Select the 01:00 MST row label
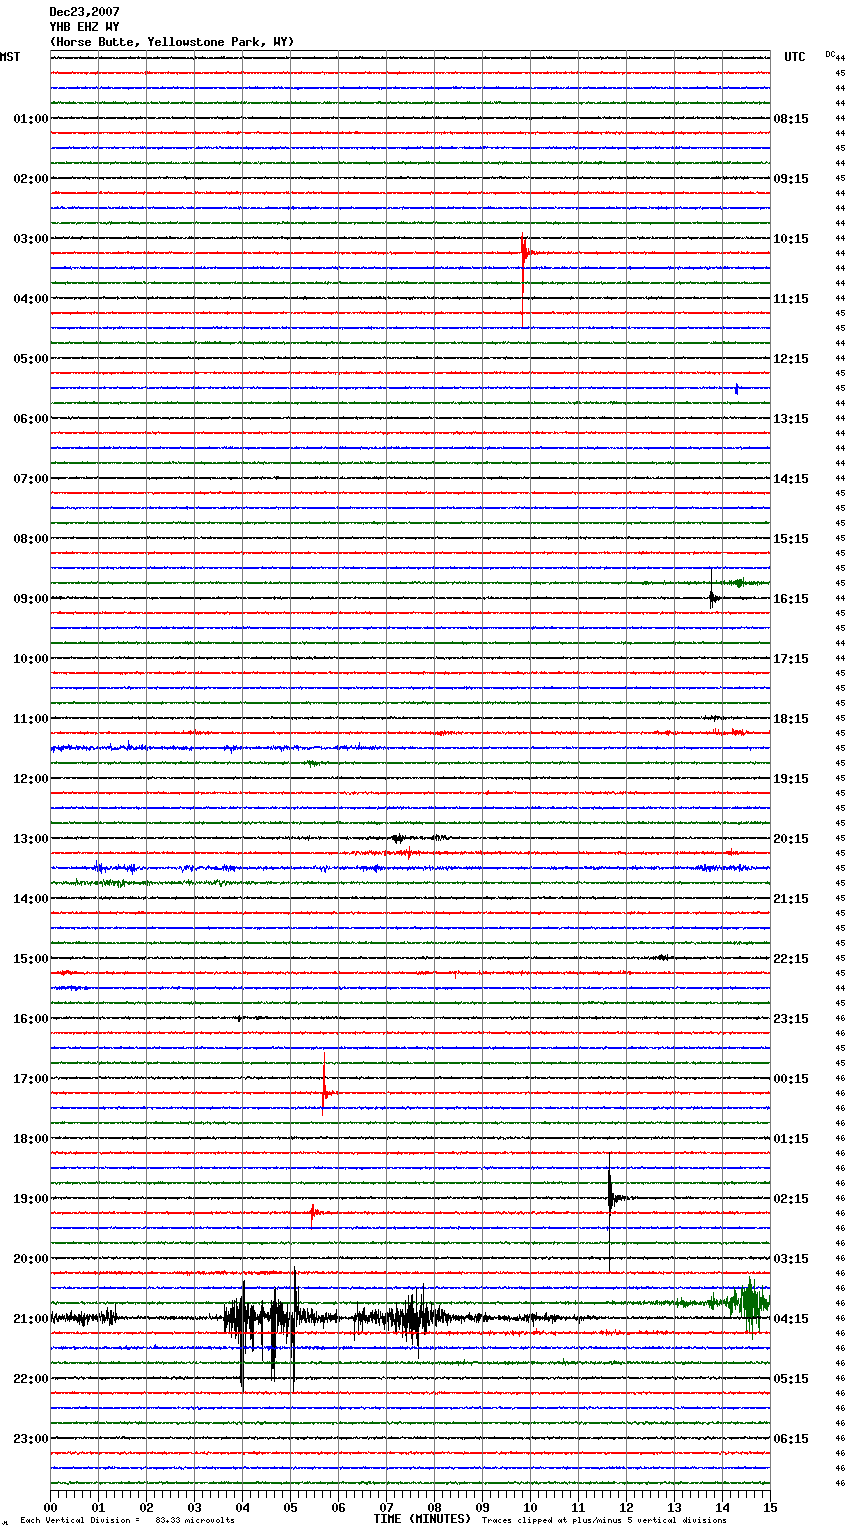This screenshot has height=1534, width=850. (x=31, y=119)
